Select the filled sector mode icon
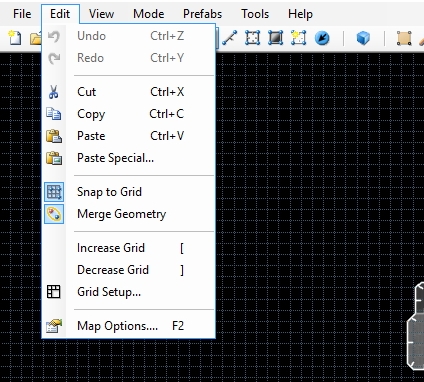 click(x=275, y=38)
